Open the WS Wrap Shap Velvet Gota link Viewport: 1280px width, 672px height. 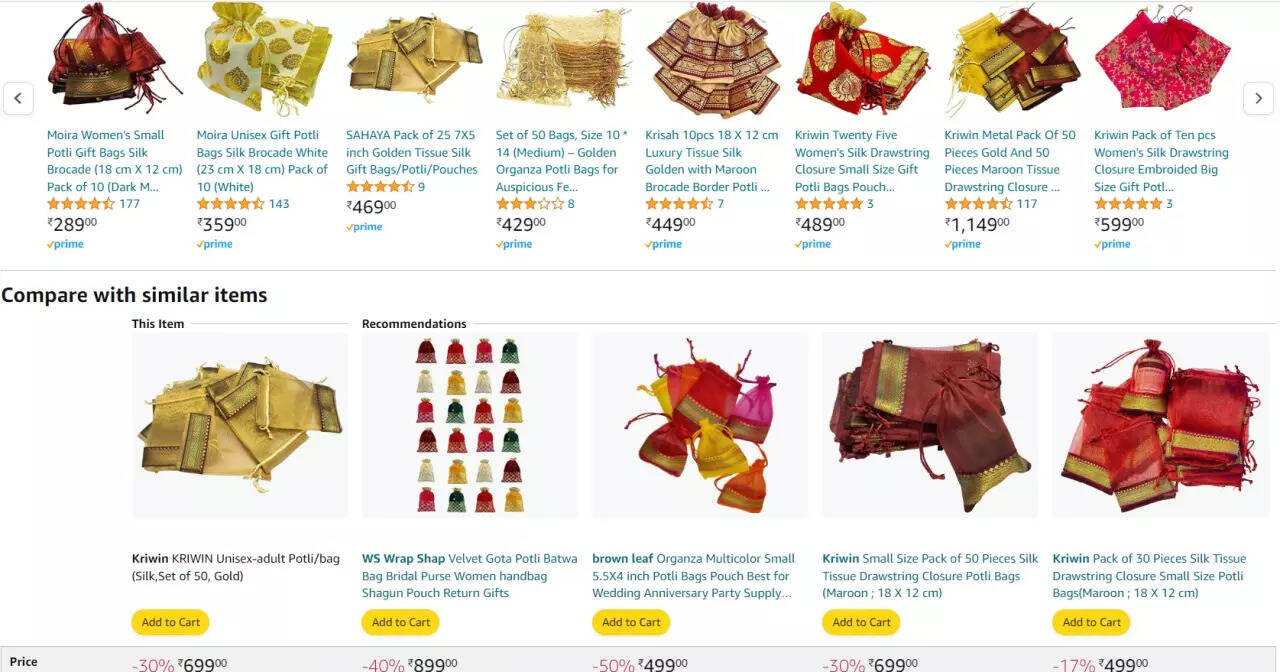(x=469, y=576)
